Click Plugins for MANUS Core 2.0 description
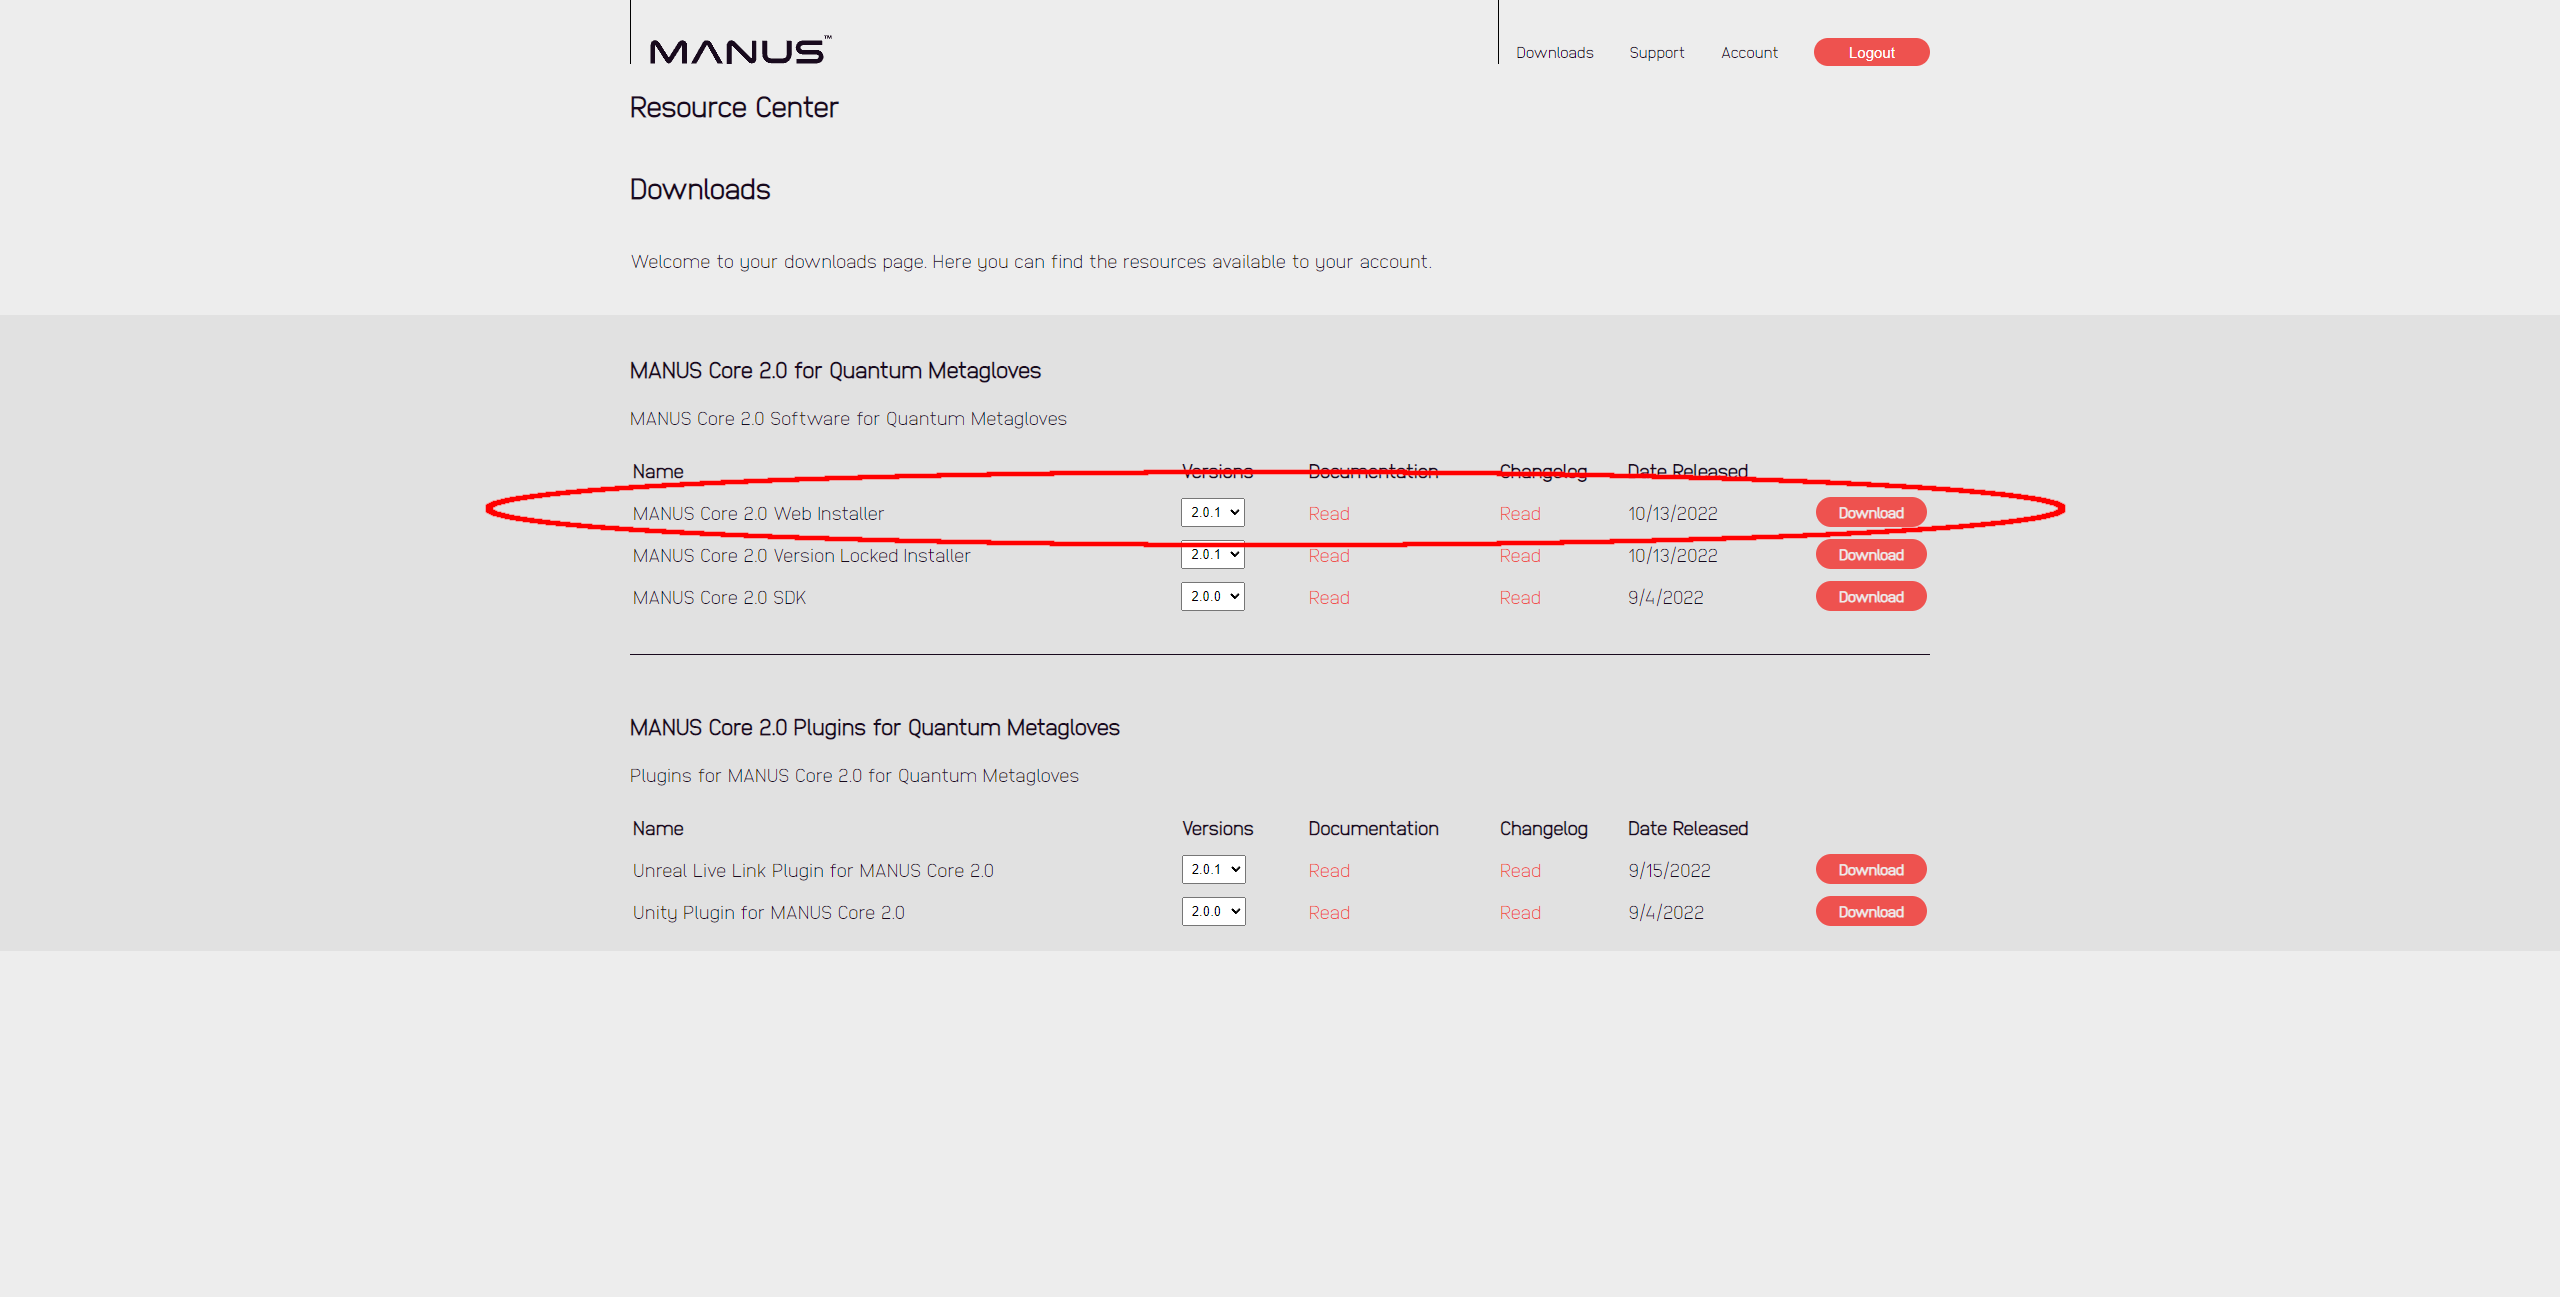Image resolution: width=2560 pixels, height=1297 pixels. (854, 775)
